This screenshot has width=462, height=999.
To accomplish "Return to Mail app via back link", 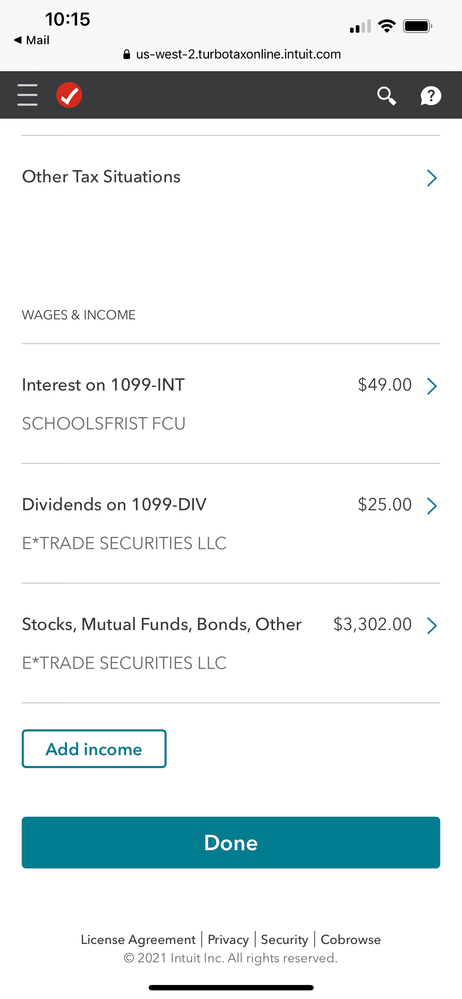I will (31, 40).
